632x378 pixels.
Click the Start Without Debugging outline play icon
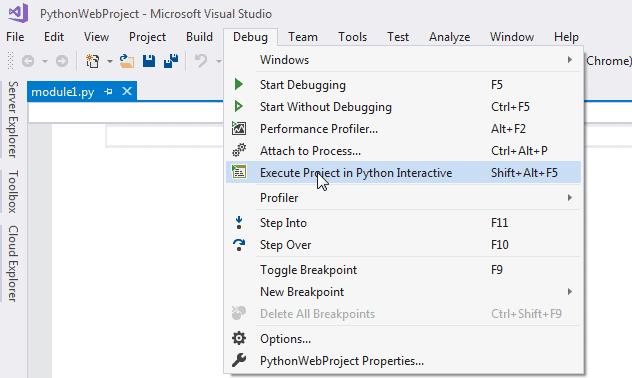[x=239, y=106]
